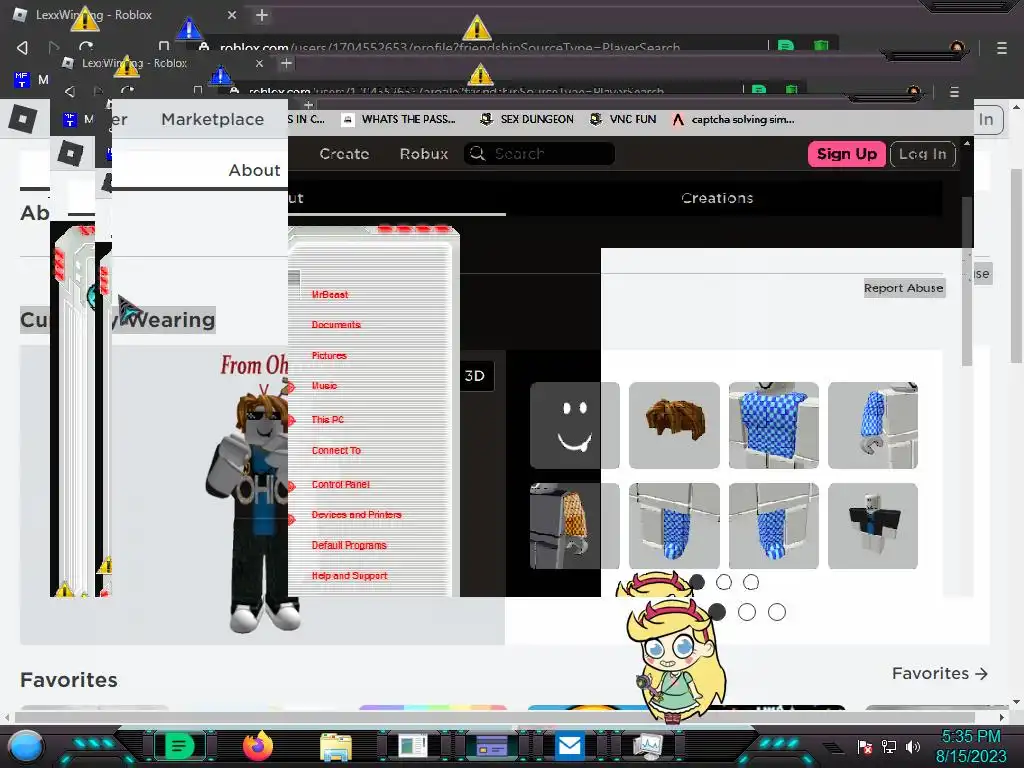Click the green speech-bubble extension in the topmost toolbar
This screenshot has height=768, width=1024.
coord(786,46)
